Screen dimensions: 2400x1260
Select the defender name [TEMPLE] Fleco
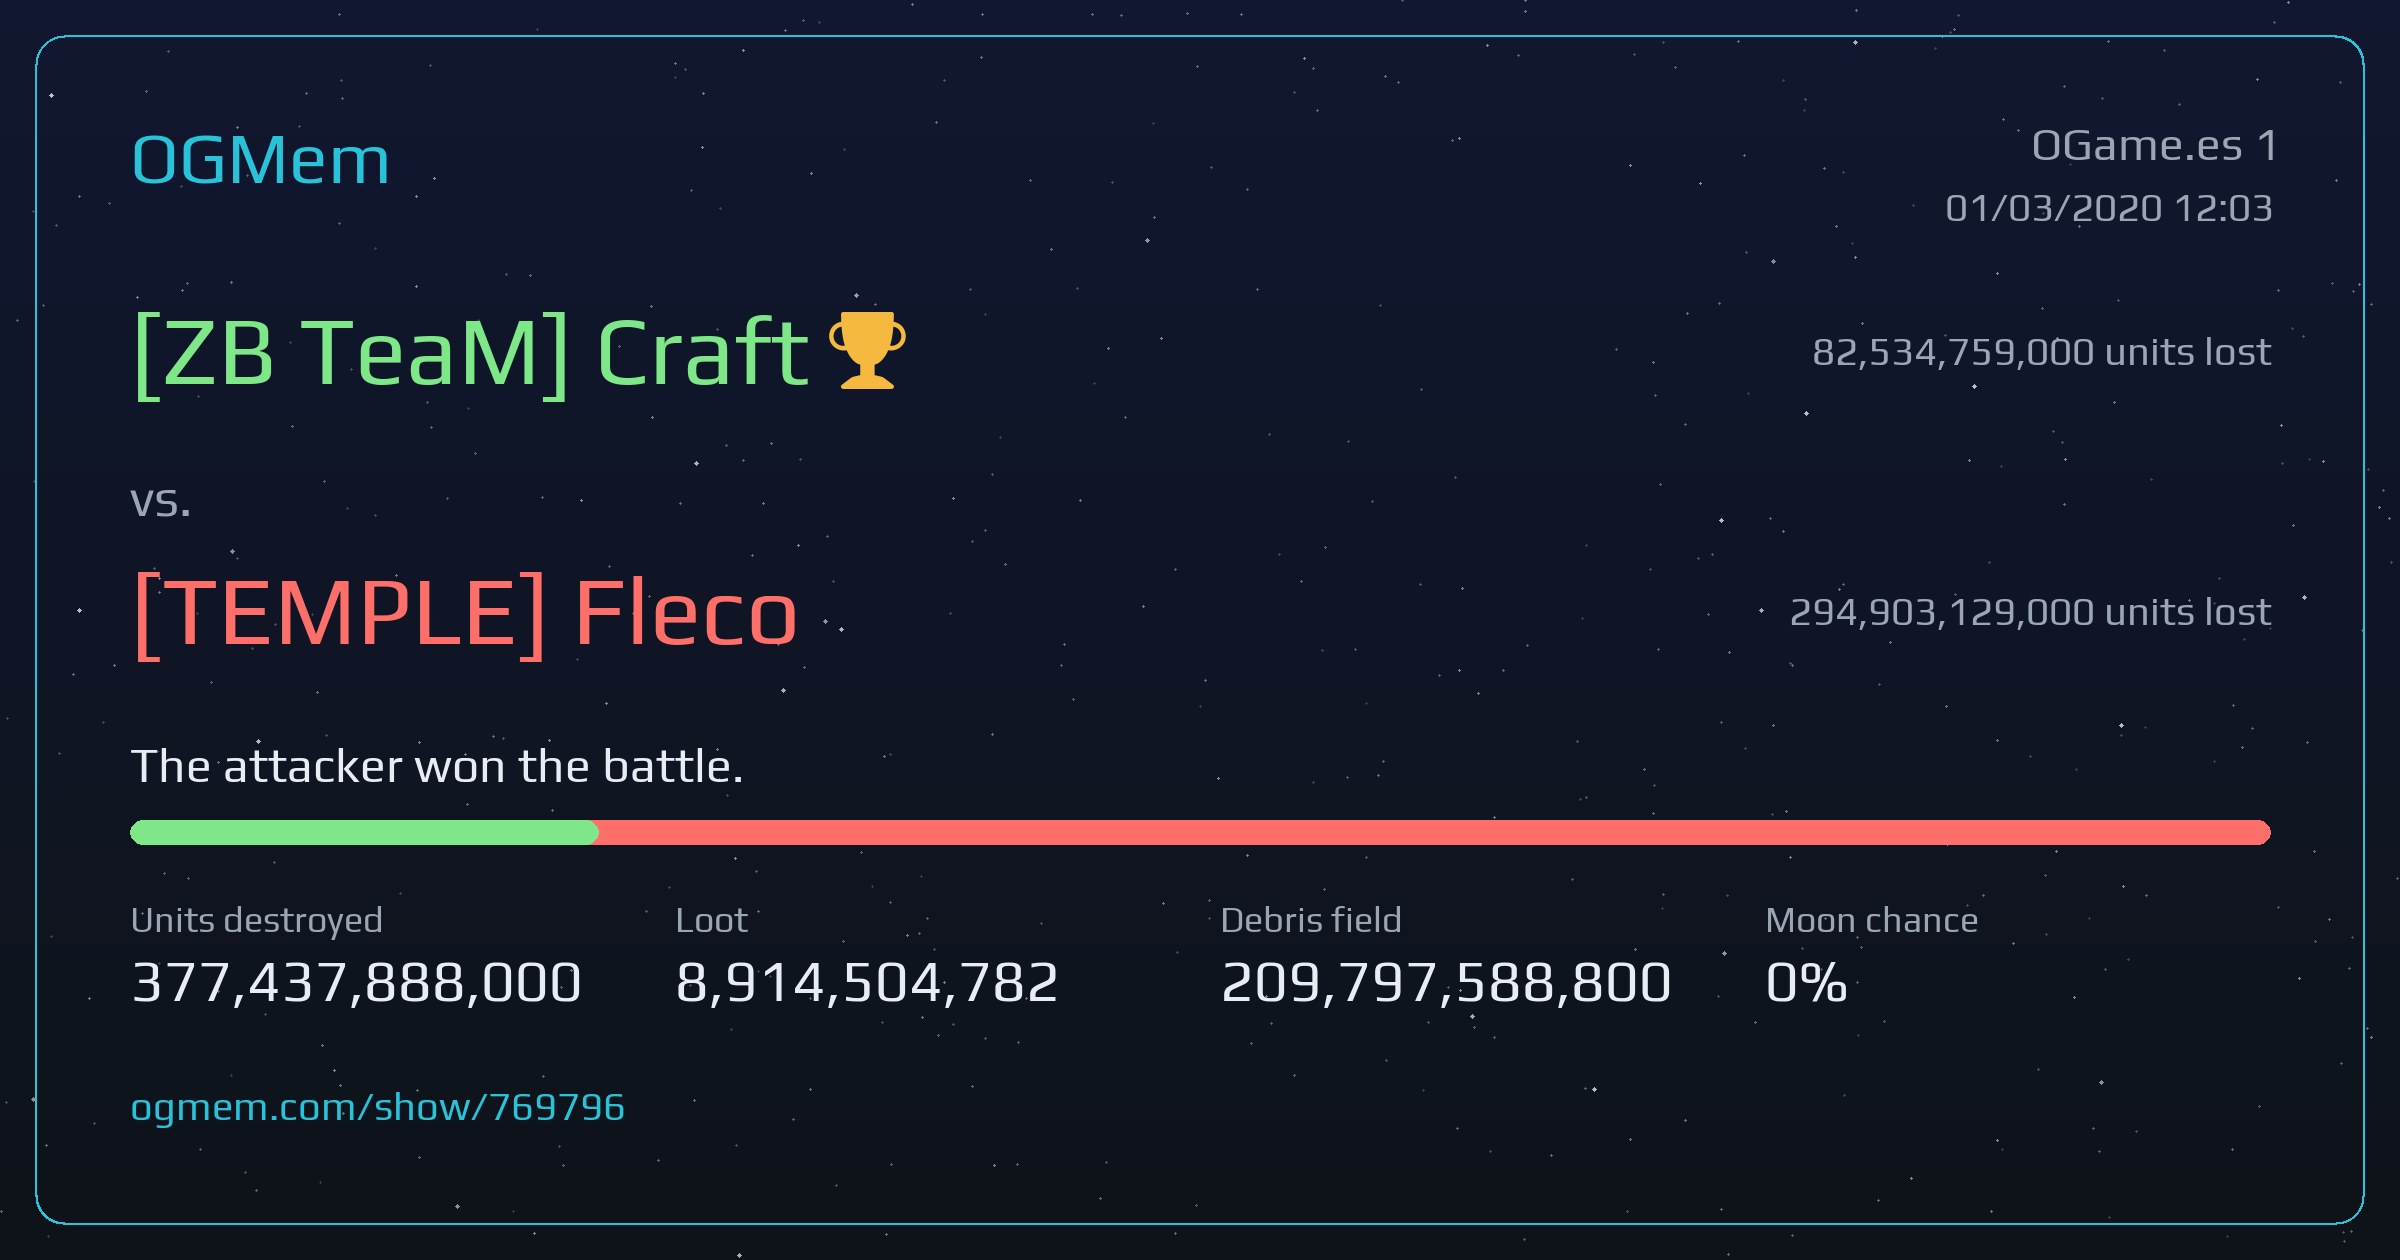[465, 613]
